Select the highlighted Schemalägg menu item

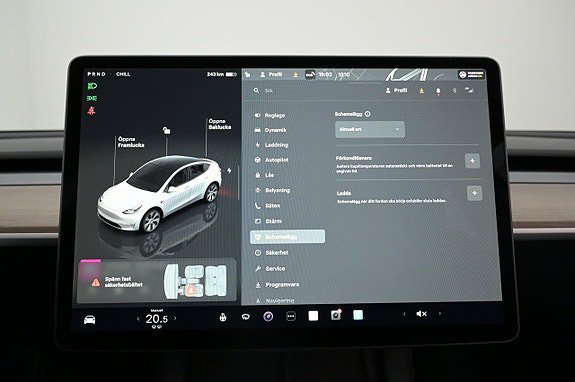[288, 237]
